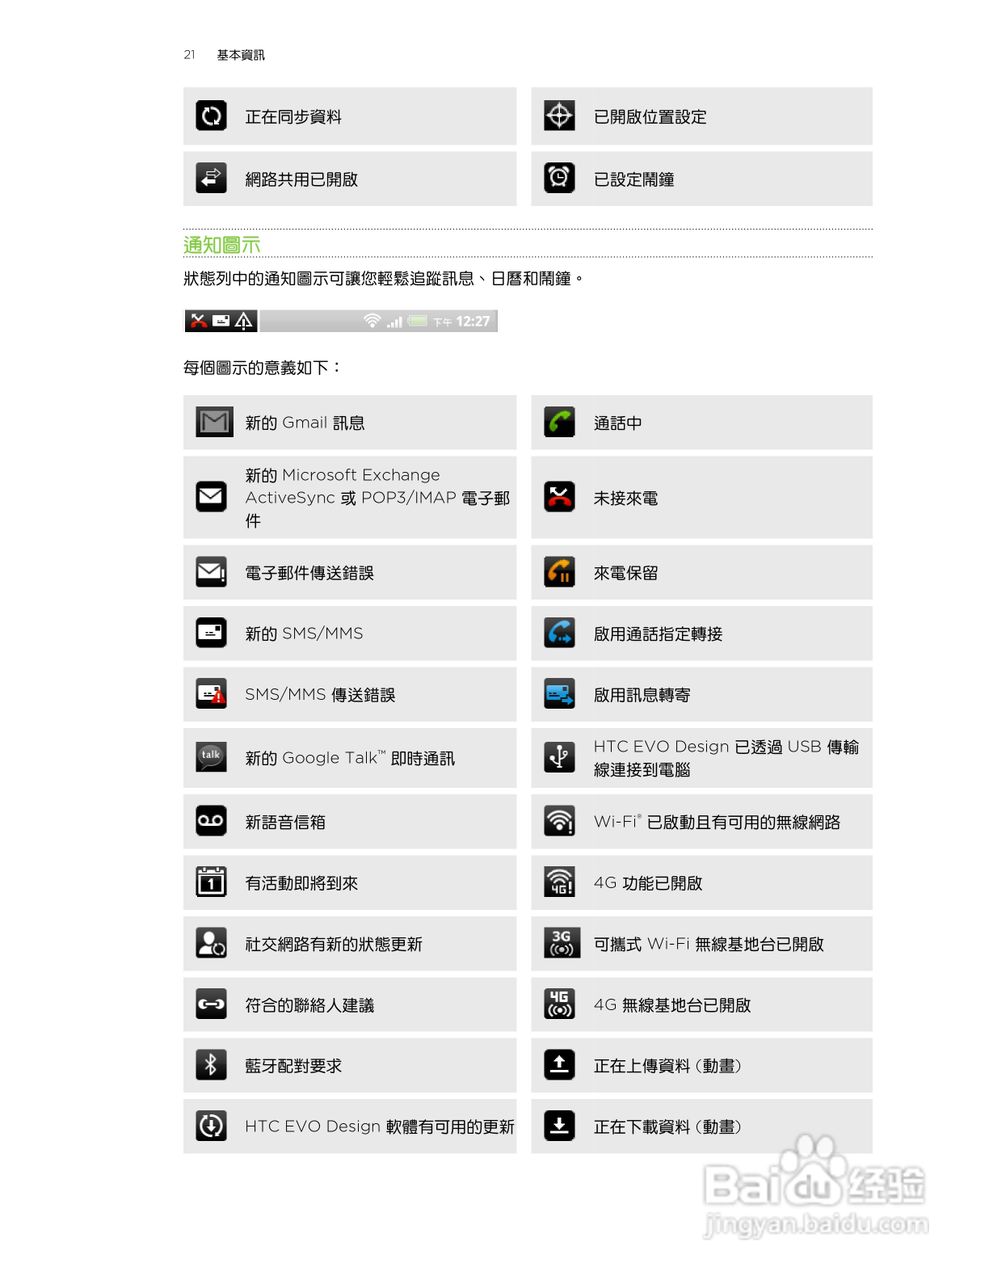
Task: Click the 4G hotspot enabled icon
Action: pyautogui.click(x=559, y=1004)
